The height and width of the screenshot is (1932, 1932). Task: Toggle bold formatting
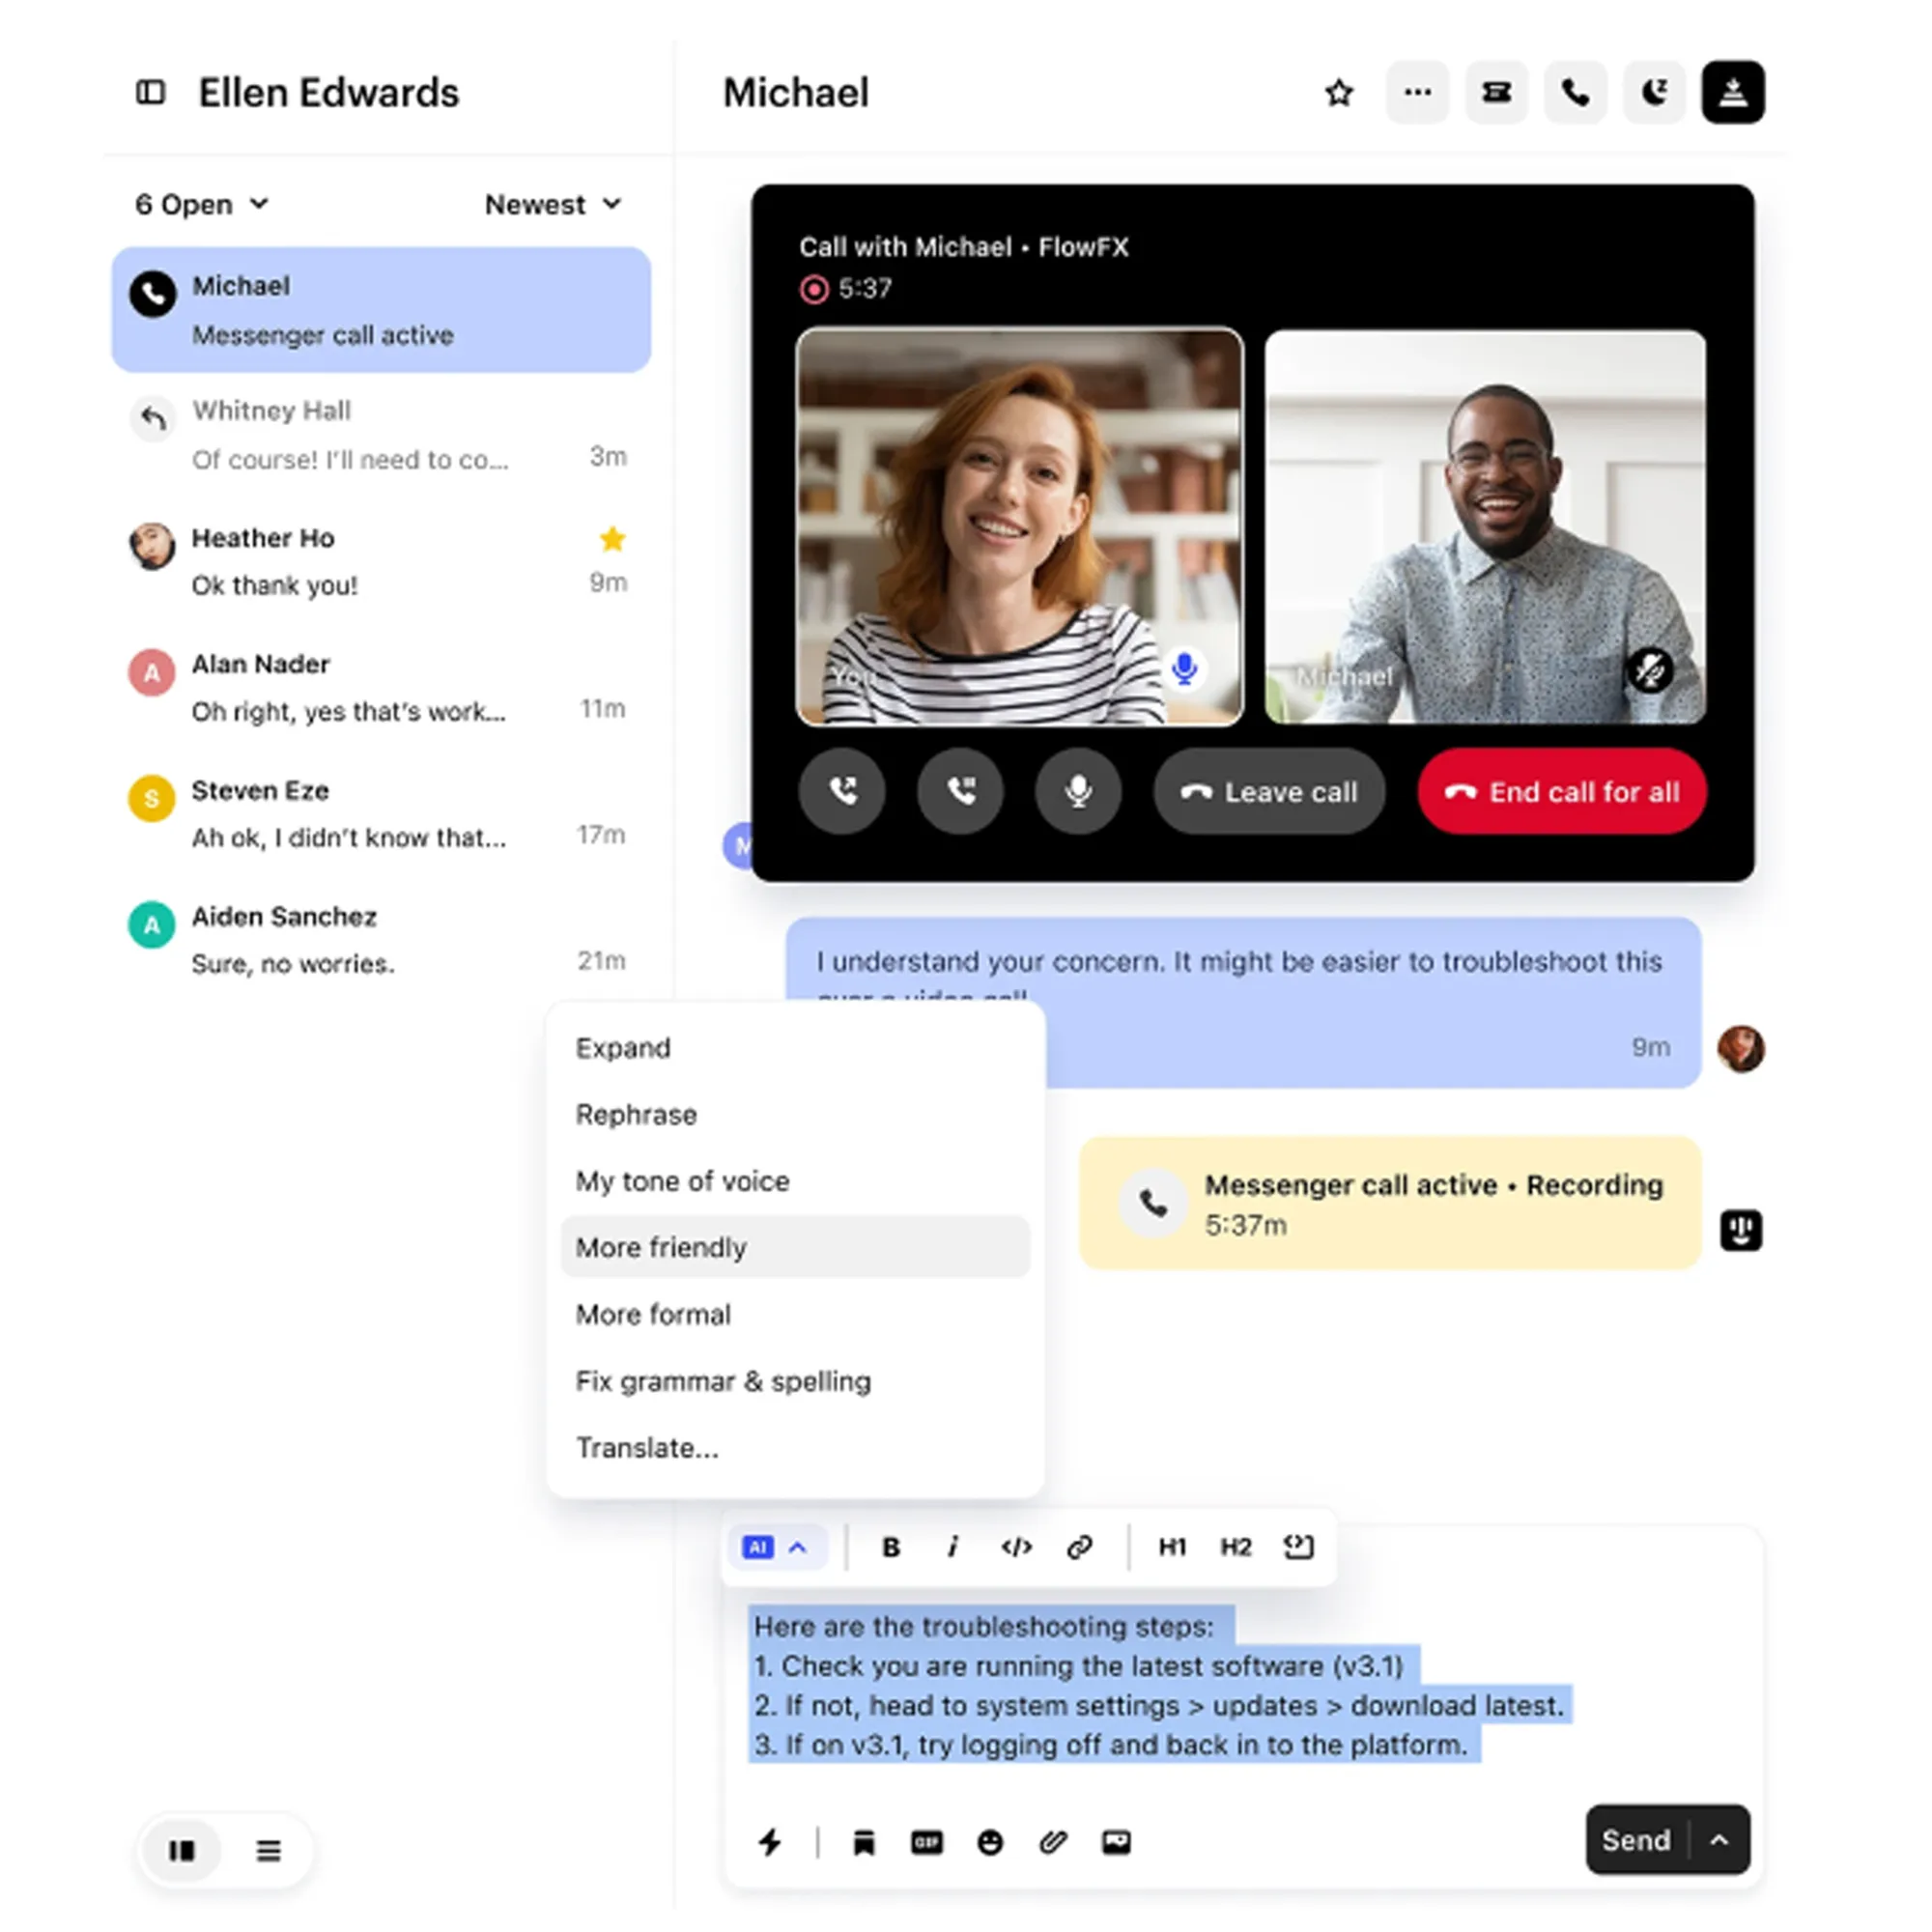click(x=890, y=1547)
